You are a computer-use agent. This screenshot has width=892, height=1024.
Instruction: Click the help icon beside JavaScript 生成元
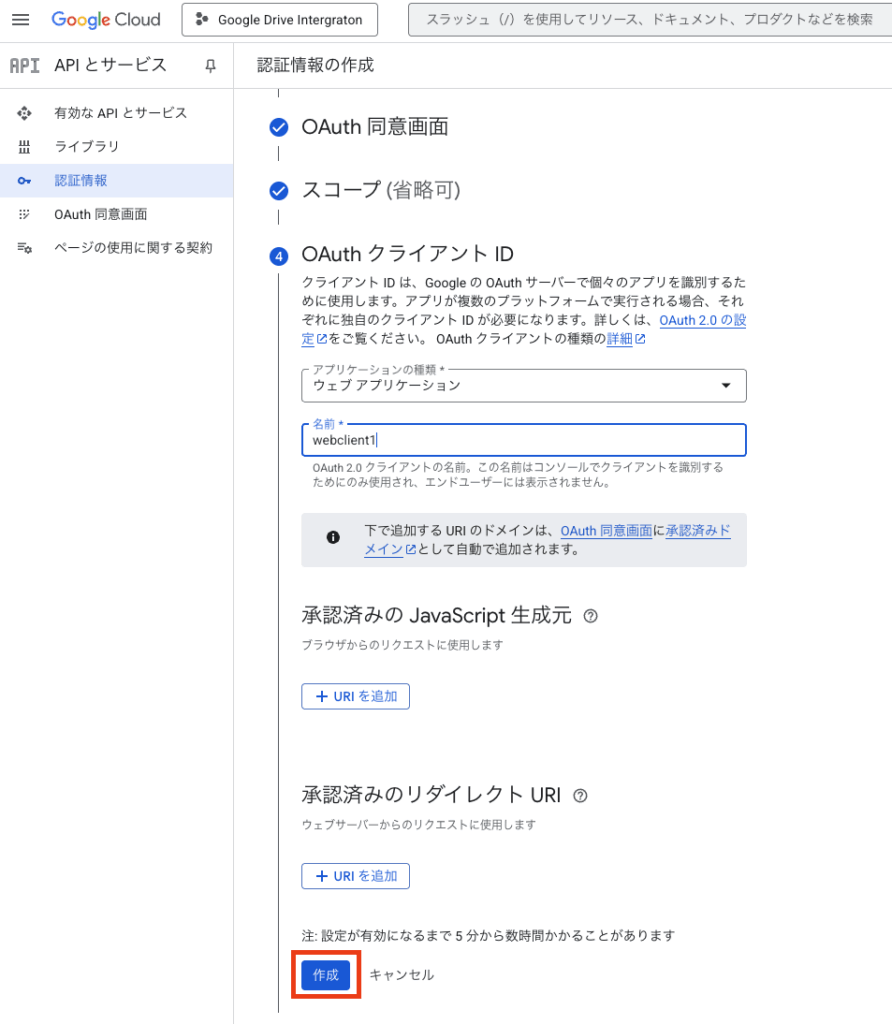tap(590, 616)
